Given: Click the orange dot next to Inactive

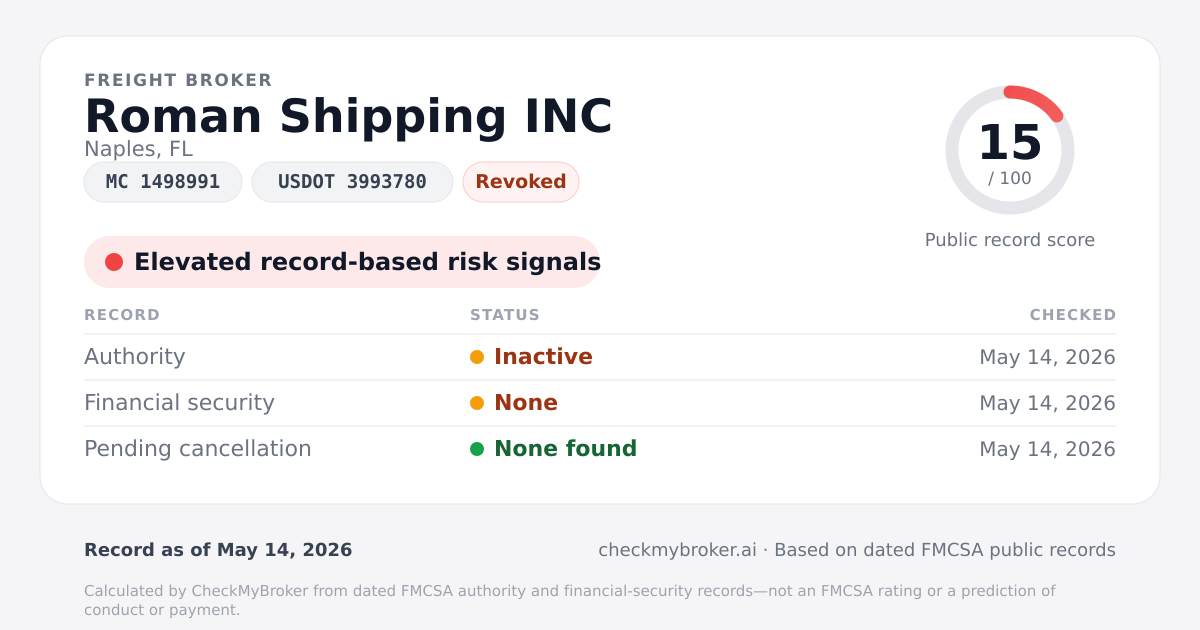Looking at the screenshot, I should tap(477, 357).
